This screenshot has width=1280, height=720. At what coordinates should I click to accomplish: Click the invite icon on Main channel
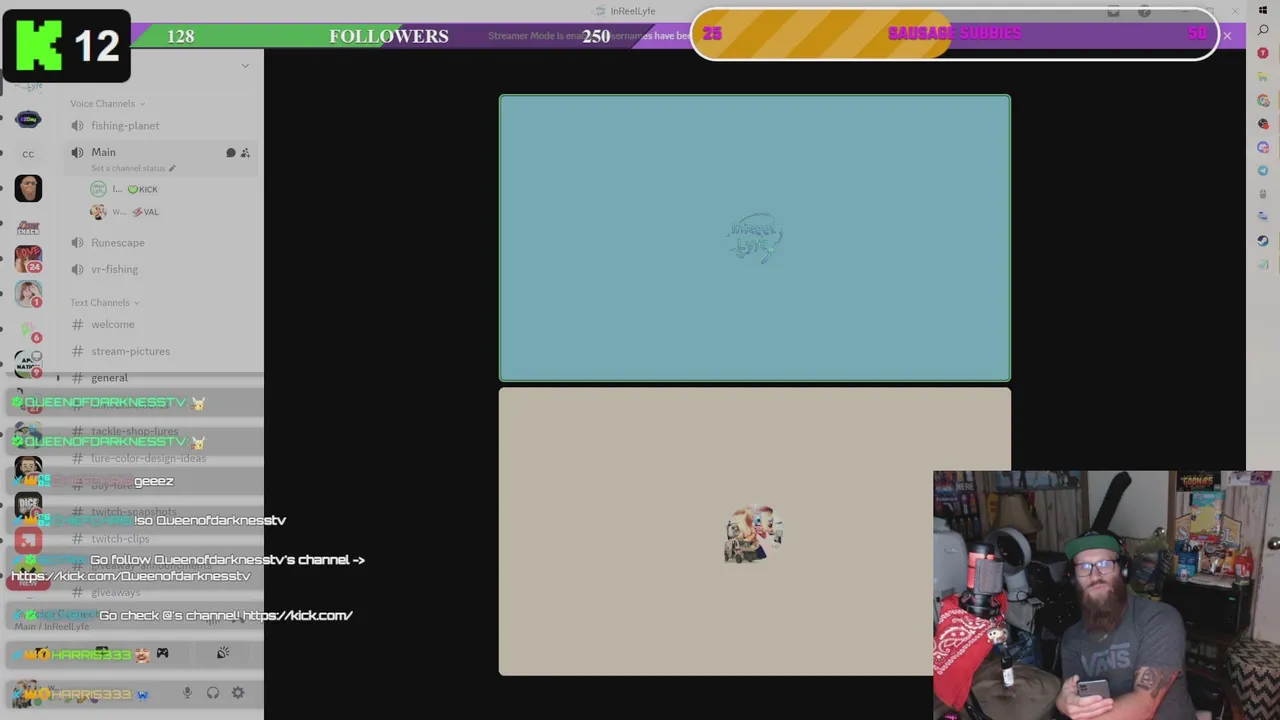pos(246,153)
